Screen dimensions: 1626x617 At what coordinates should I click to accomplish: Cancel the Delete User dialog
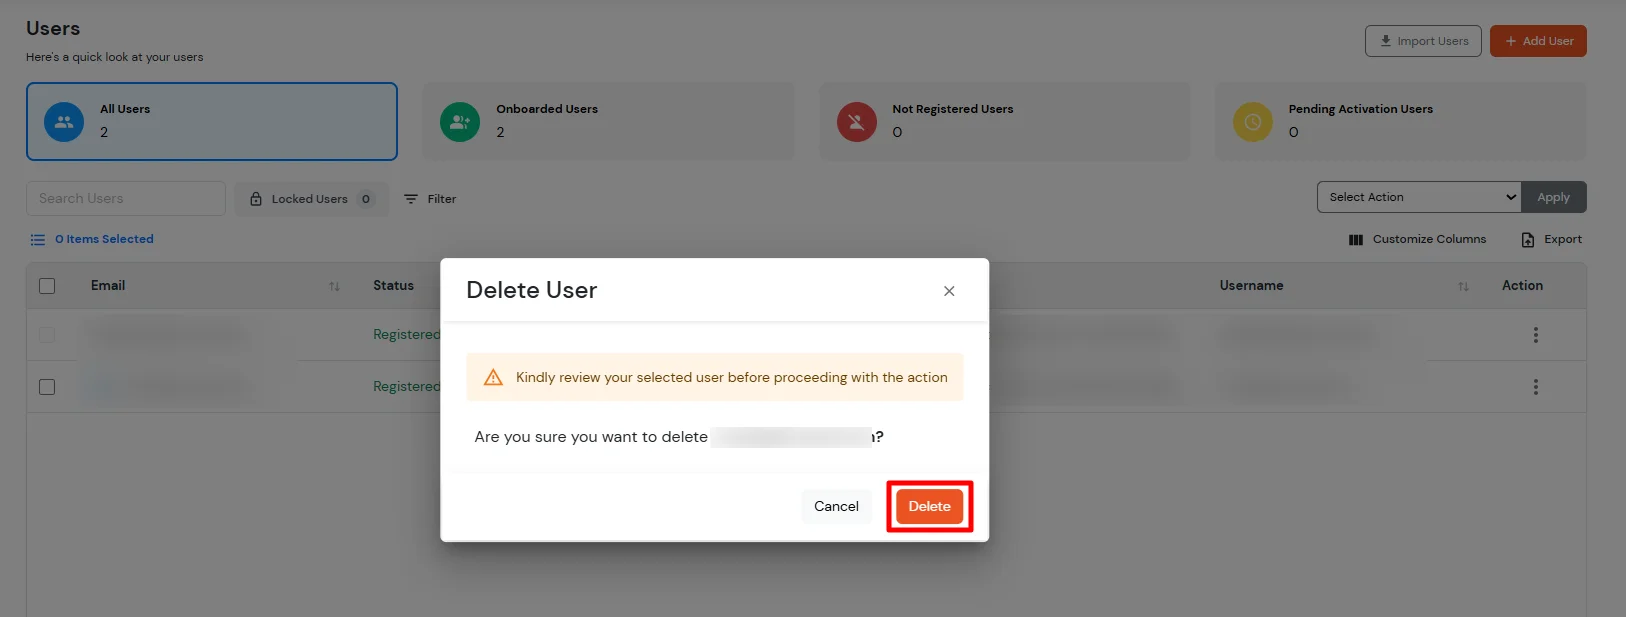(x=836, y=506)
